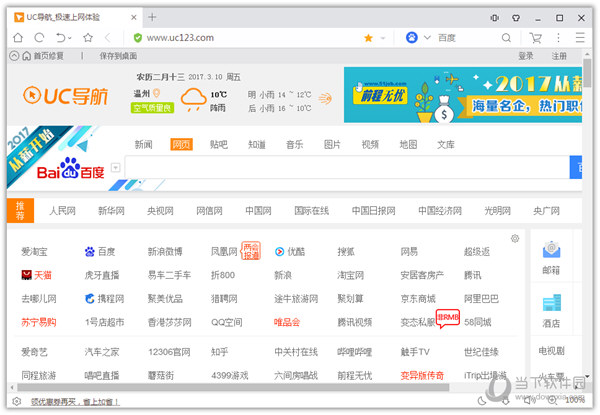600x415 pixels.
Task: Click the status bar settings gear
Action: point(16,401)
